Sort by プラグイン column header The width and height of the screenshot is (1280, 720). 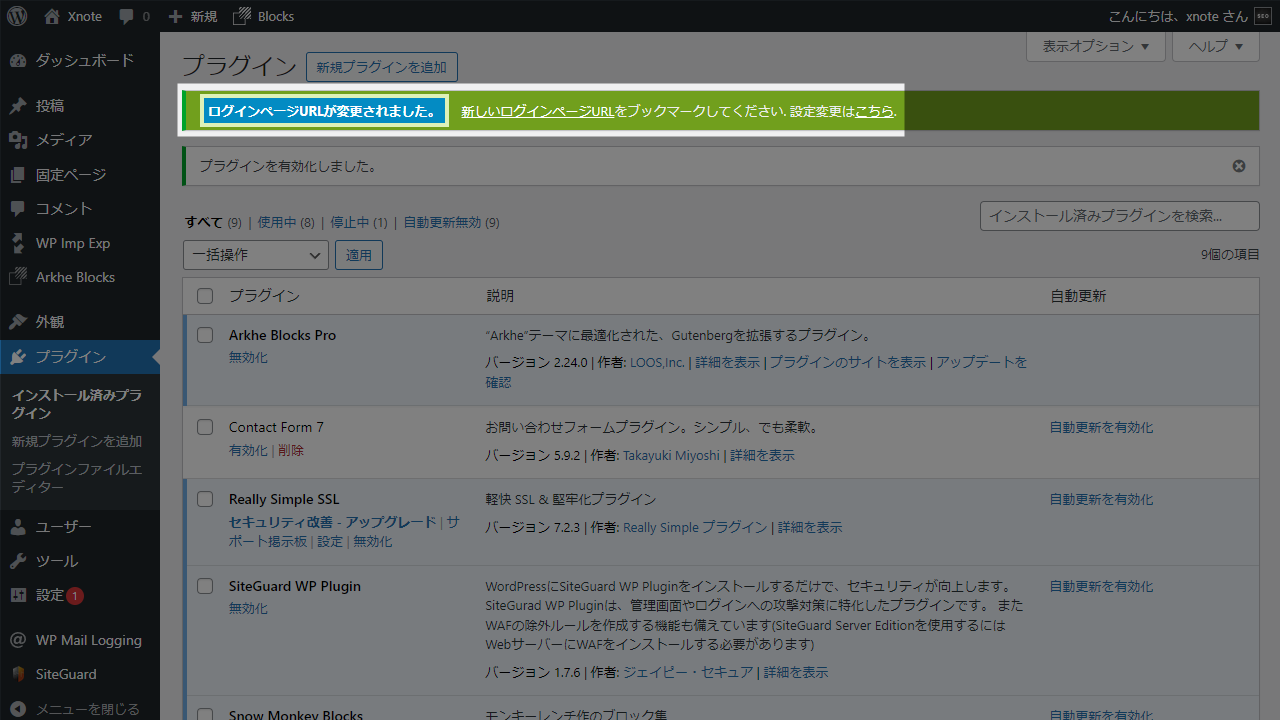click(264, 296)
